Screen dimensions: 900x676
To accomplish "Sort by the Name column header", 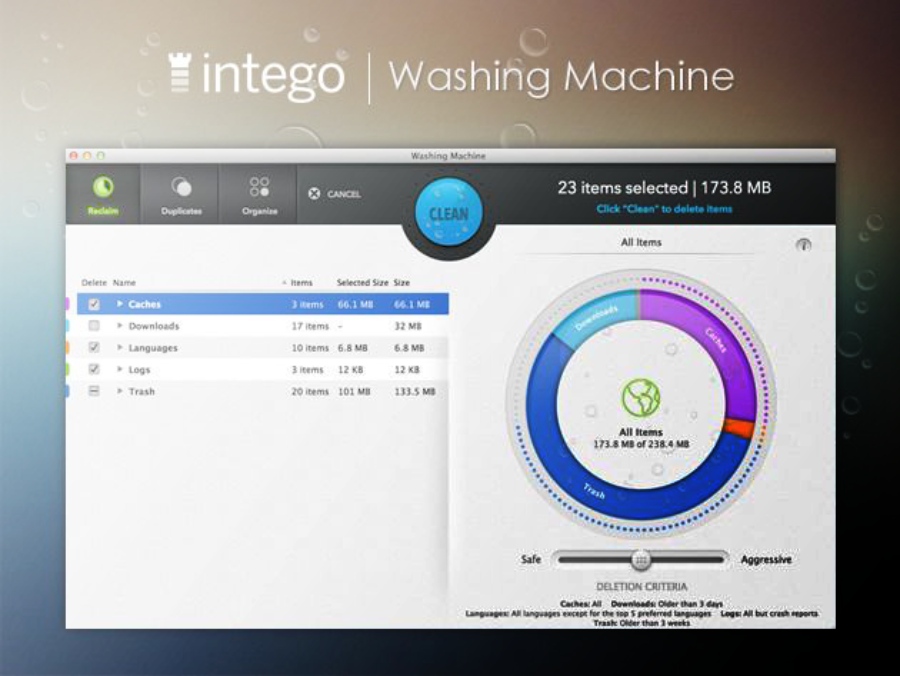I will coord(124,282).
